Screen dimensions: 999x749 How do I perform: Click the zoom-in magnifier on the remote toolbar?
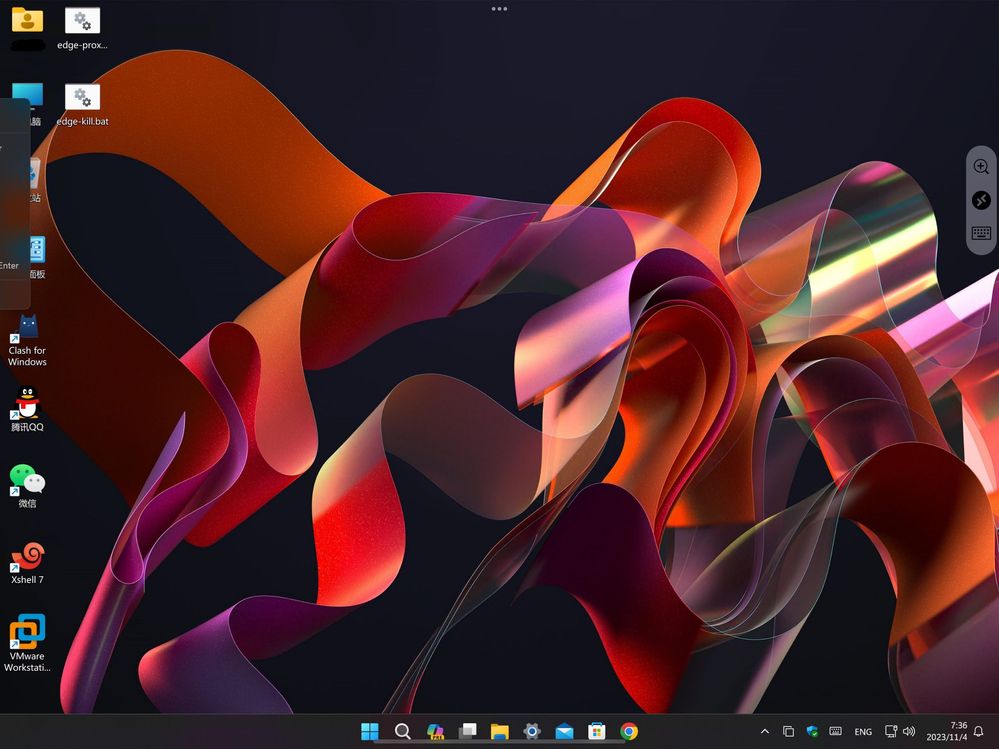(981, 167)
